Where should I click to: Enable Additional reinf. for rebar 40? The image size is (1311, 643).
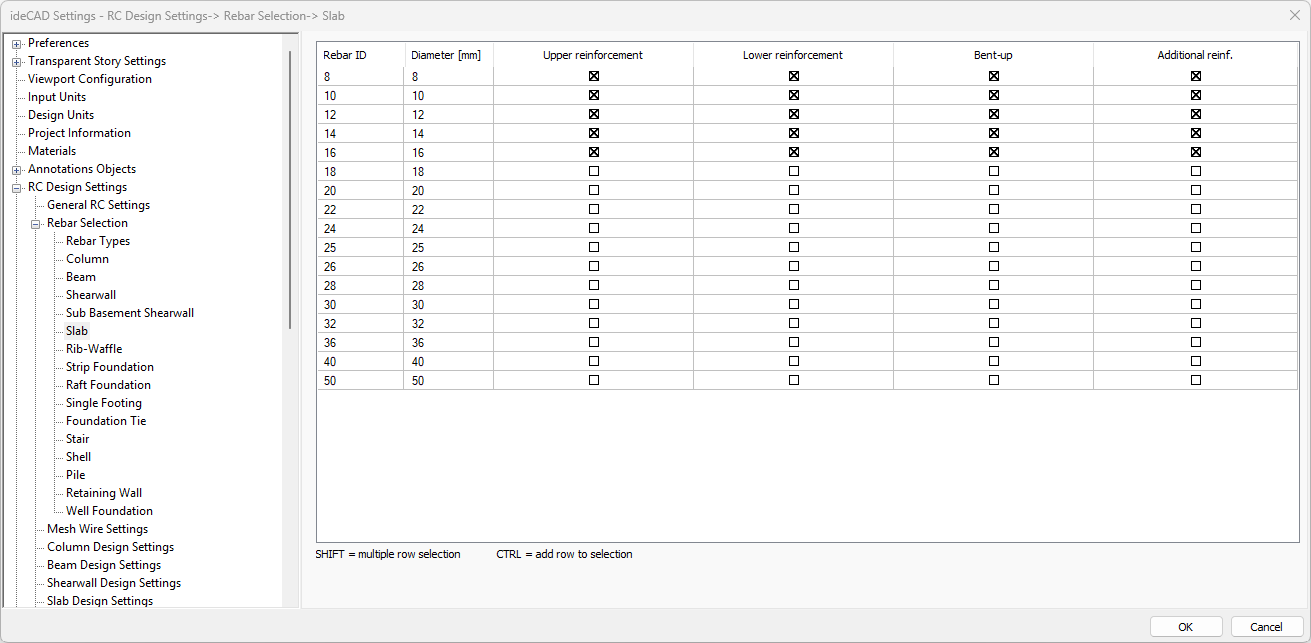(x=1196, y=361)
